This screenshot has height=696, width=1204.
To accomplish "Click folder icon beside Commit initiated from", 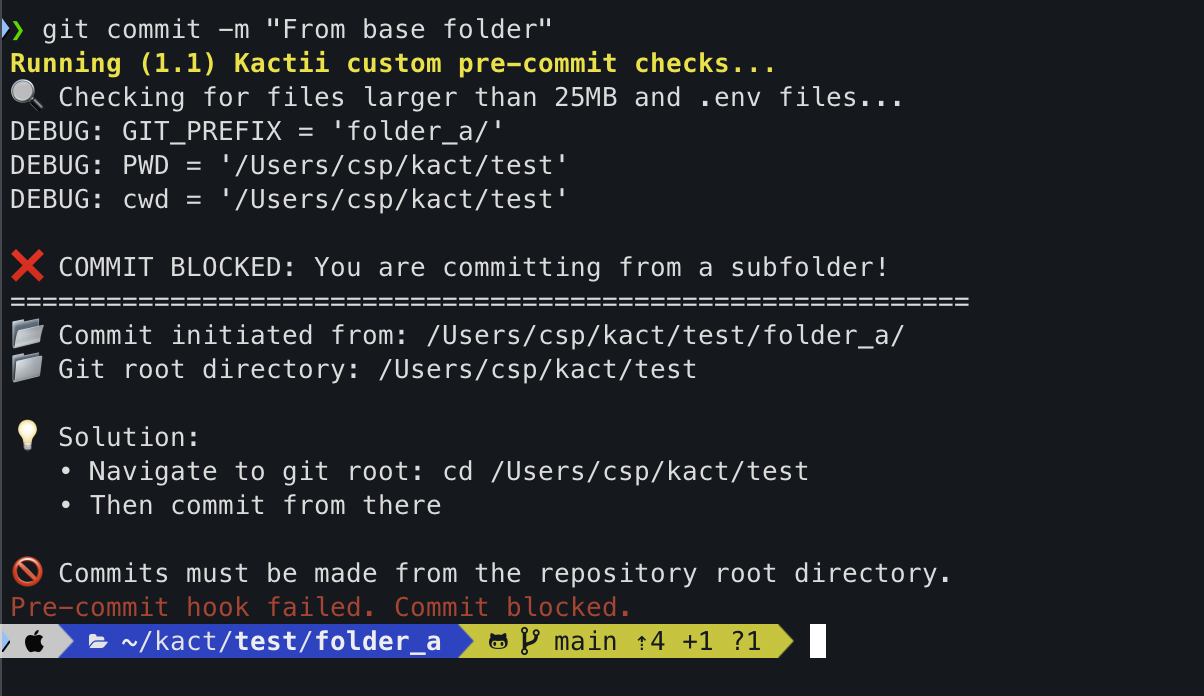I will tap(27, 334).
